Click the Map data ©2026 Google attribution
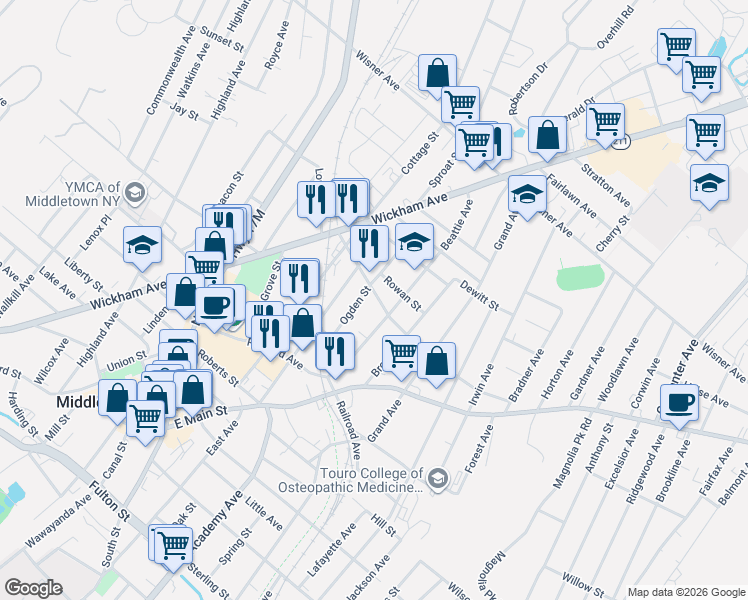 (x=686, y=593)
